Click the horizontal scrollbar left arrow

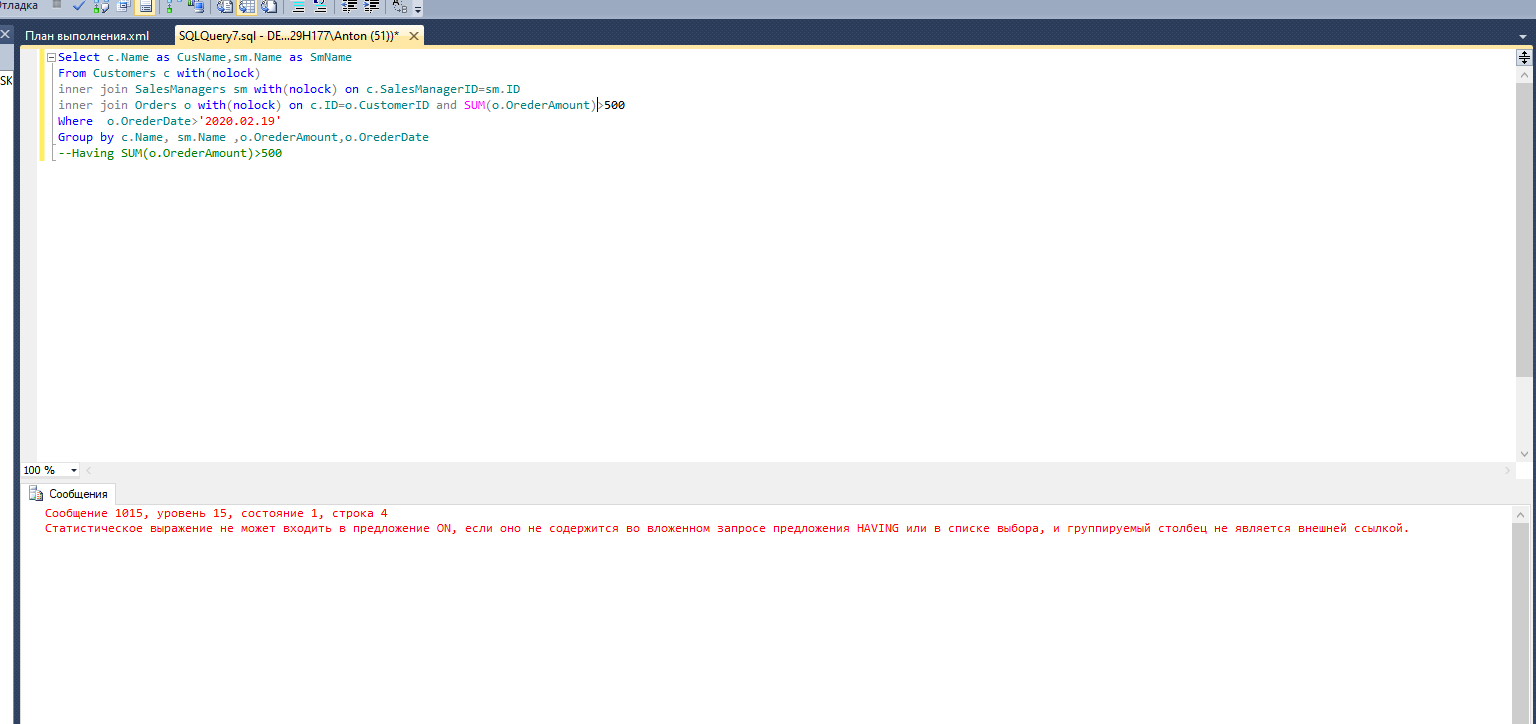(88, 470)
